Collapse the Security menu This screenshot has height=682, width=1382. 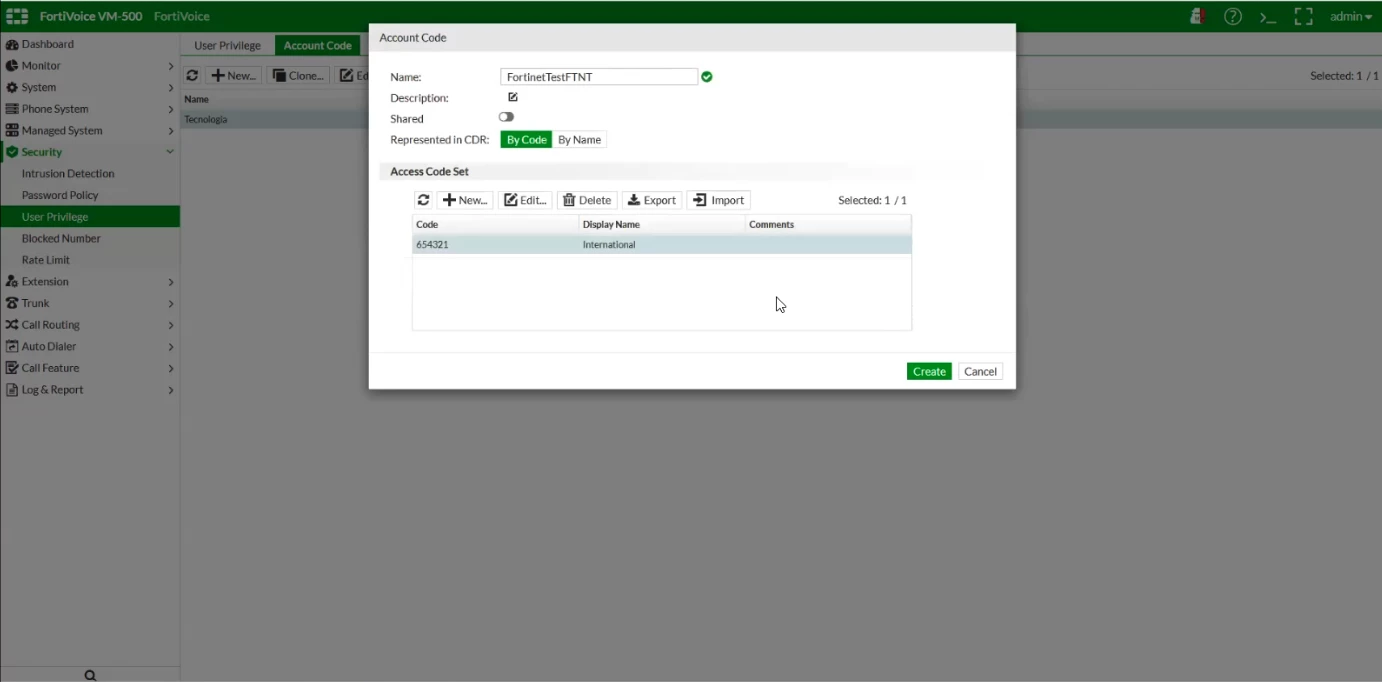click(x=90, y=152)
